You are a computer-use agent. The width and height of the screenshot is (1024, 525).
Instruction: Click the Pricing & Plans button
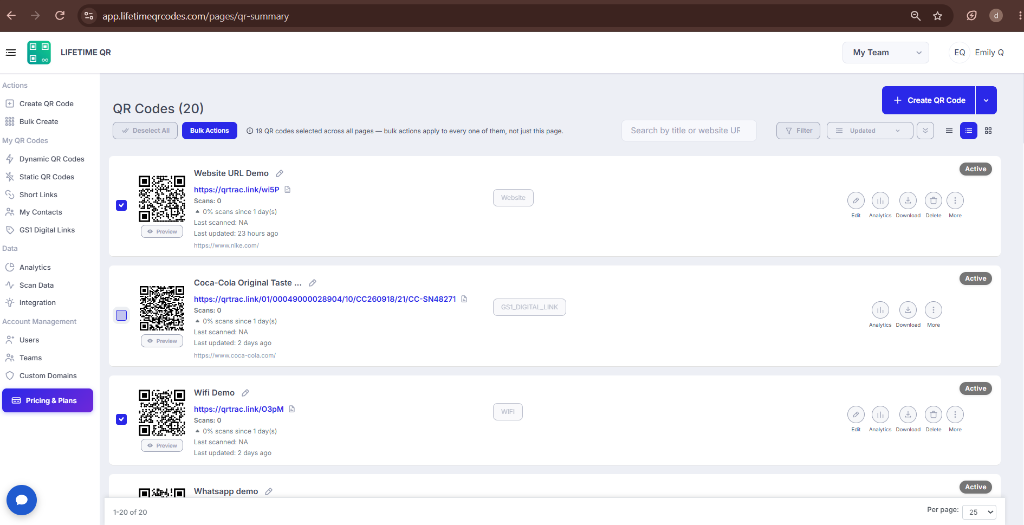click(48, 400)
